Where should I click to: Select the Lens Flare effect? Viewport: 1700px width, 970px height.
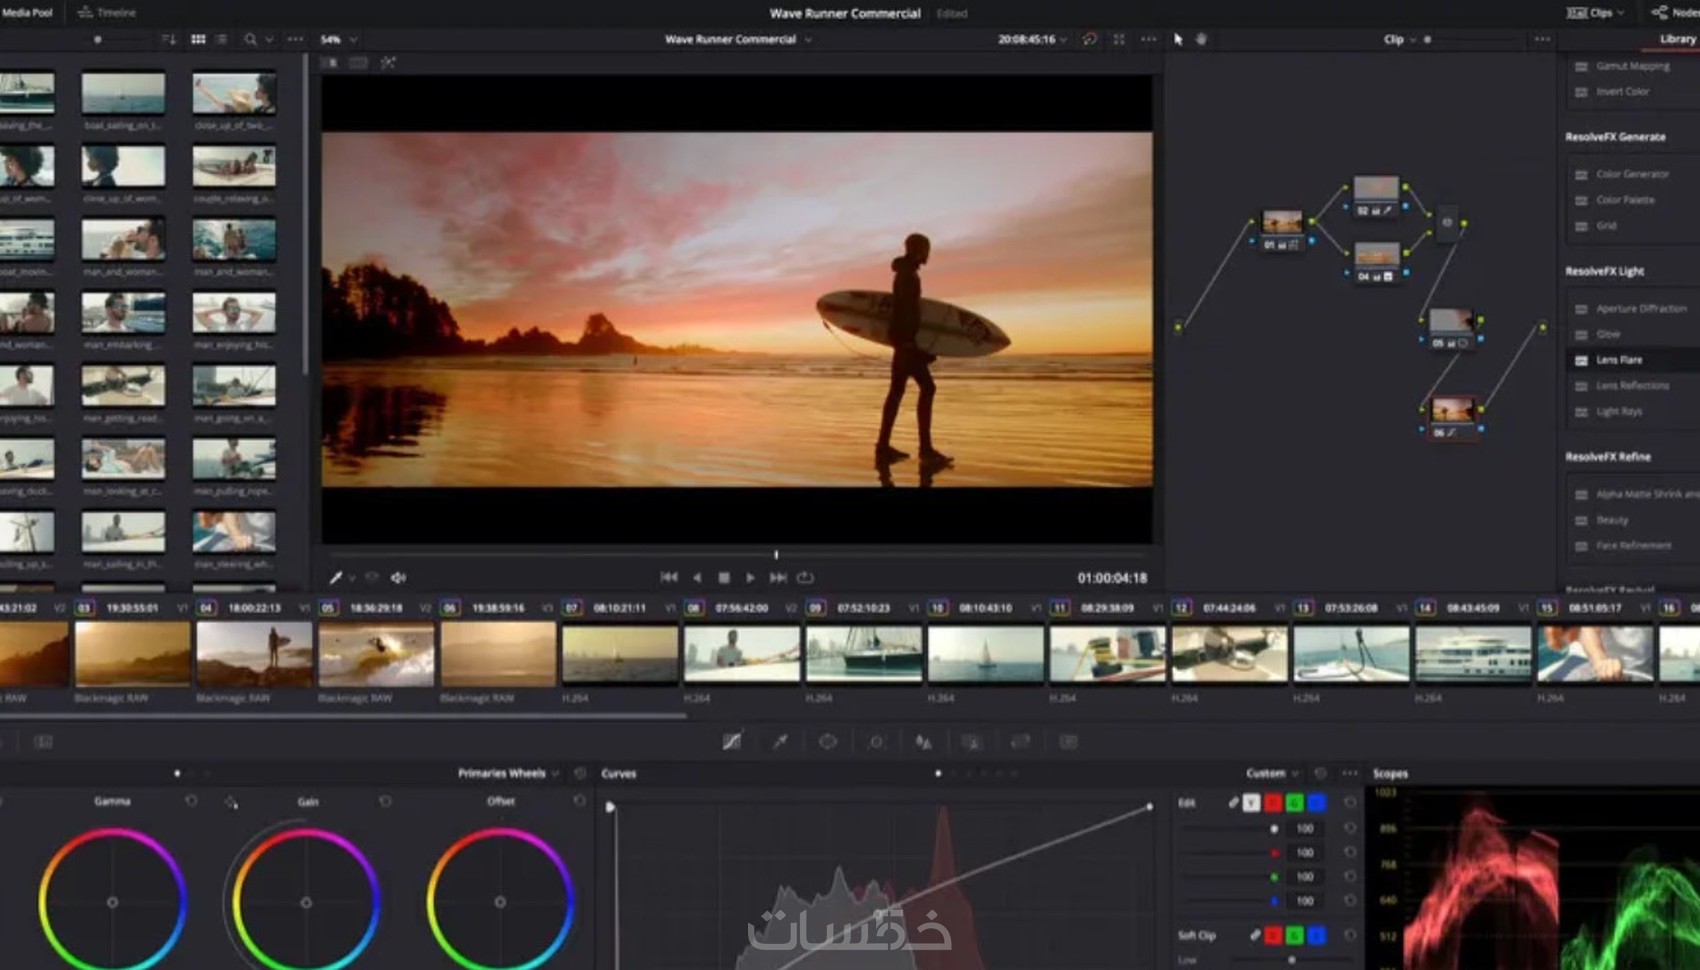[x=1619, y=360]
